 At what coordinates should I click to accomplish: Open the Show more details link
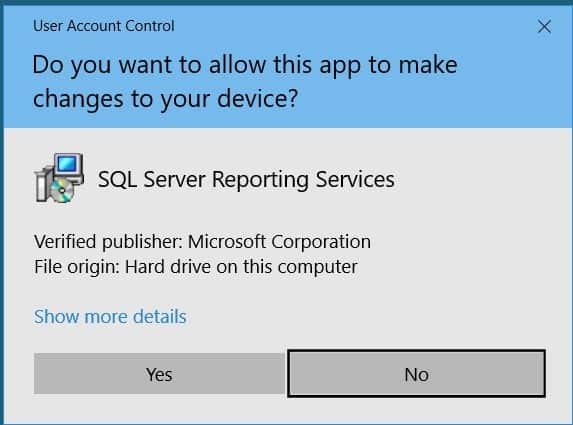pyautogui.click(x=110, y=316)
